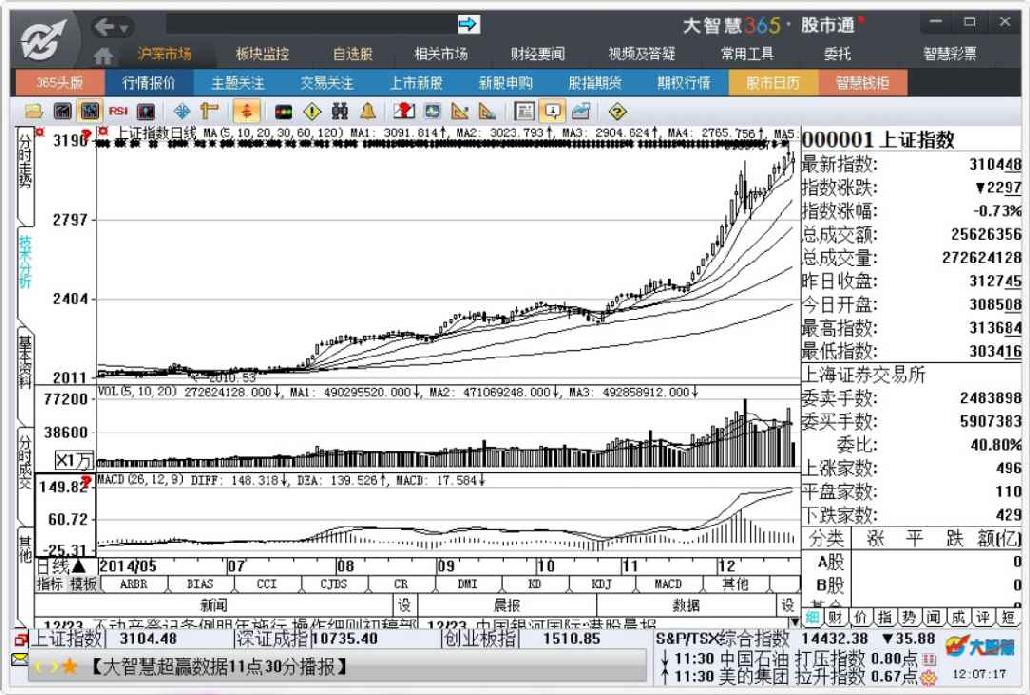Viewport: 1030px width, 695px height.
Task: Open the 常用工具 menu
Action: click(748, 54)
